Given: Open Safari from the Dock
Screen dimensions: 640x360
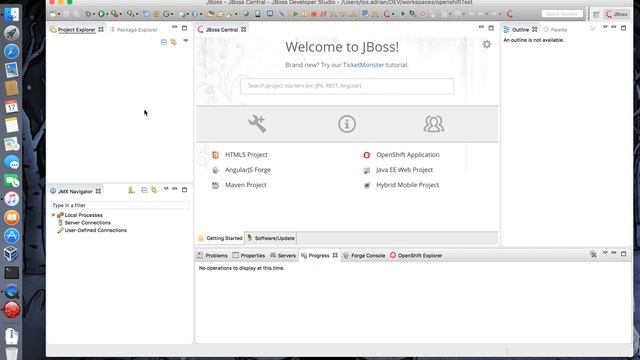Looking at the screenshot, I should click(11, 51).
